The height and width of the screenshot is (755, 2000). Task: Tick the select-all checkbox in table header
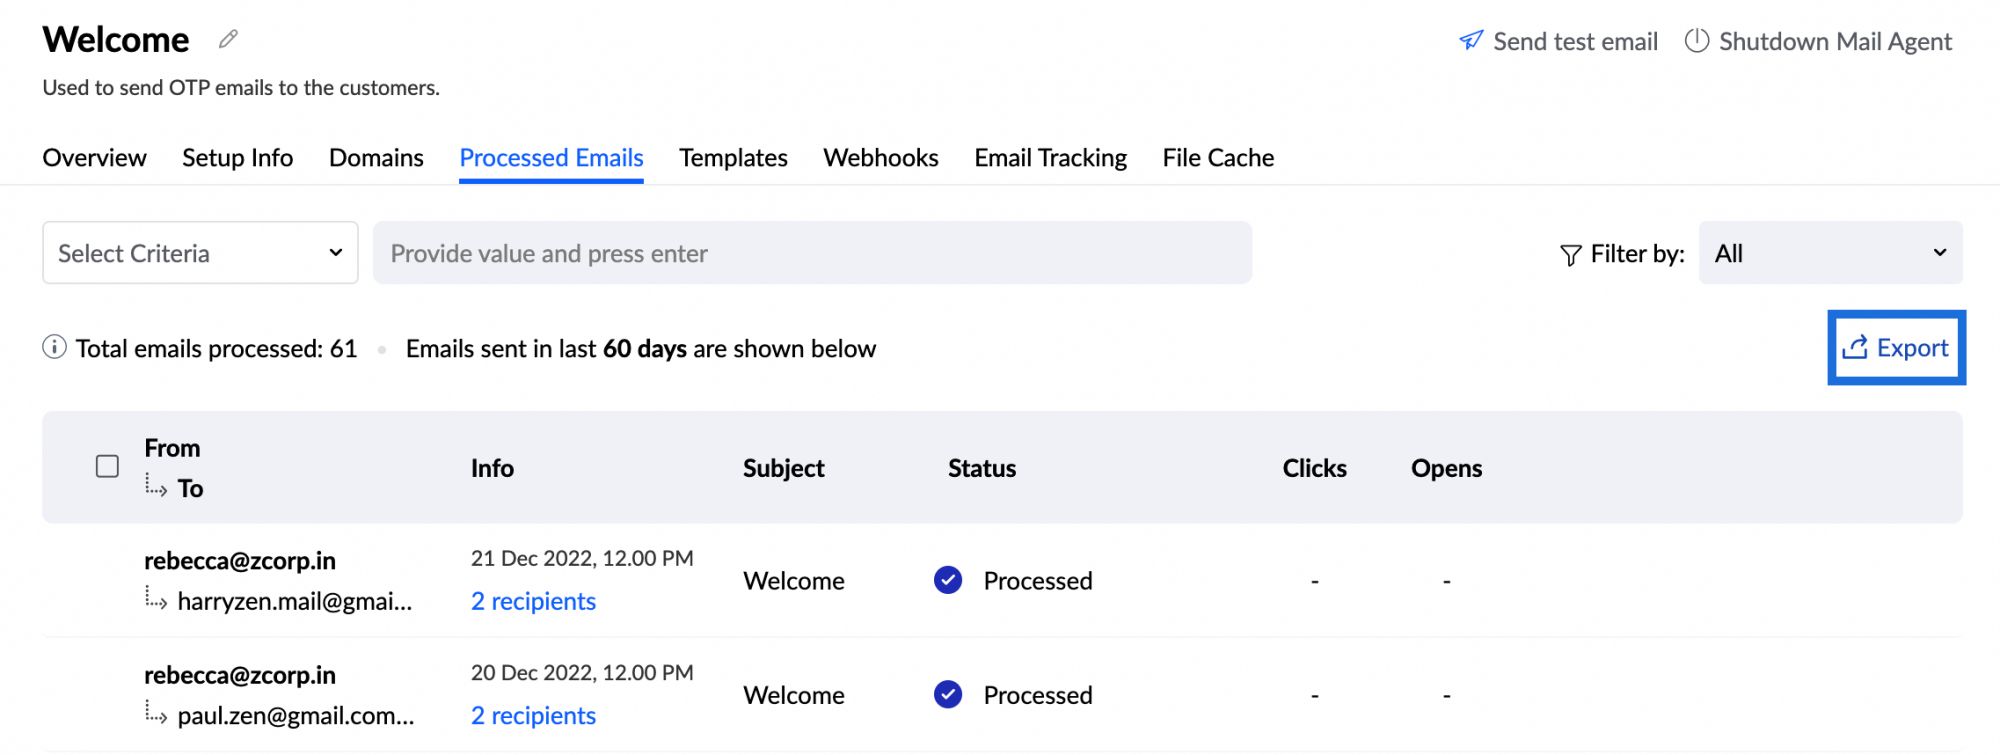107,467
